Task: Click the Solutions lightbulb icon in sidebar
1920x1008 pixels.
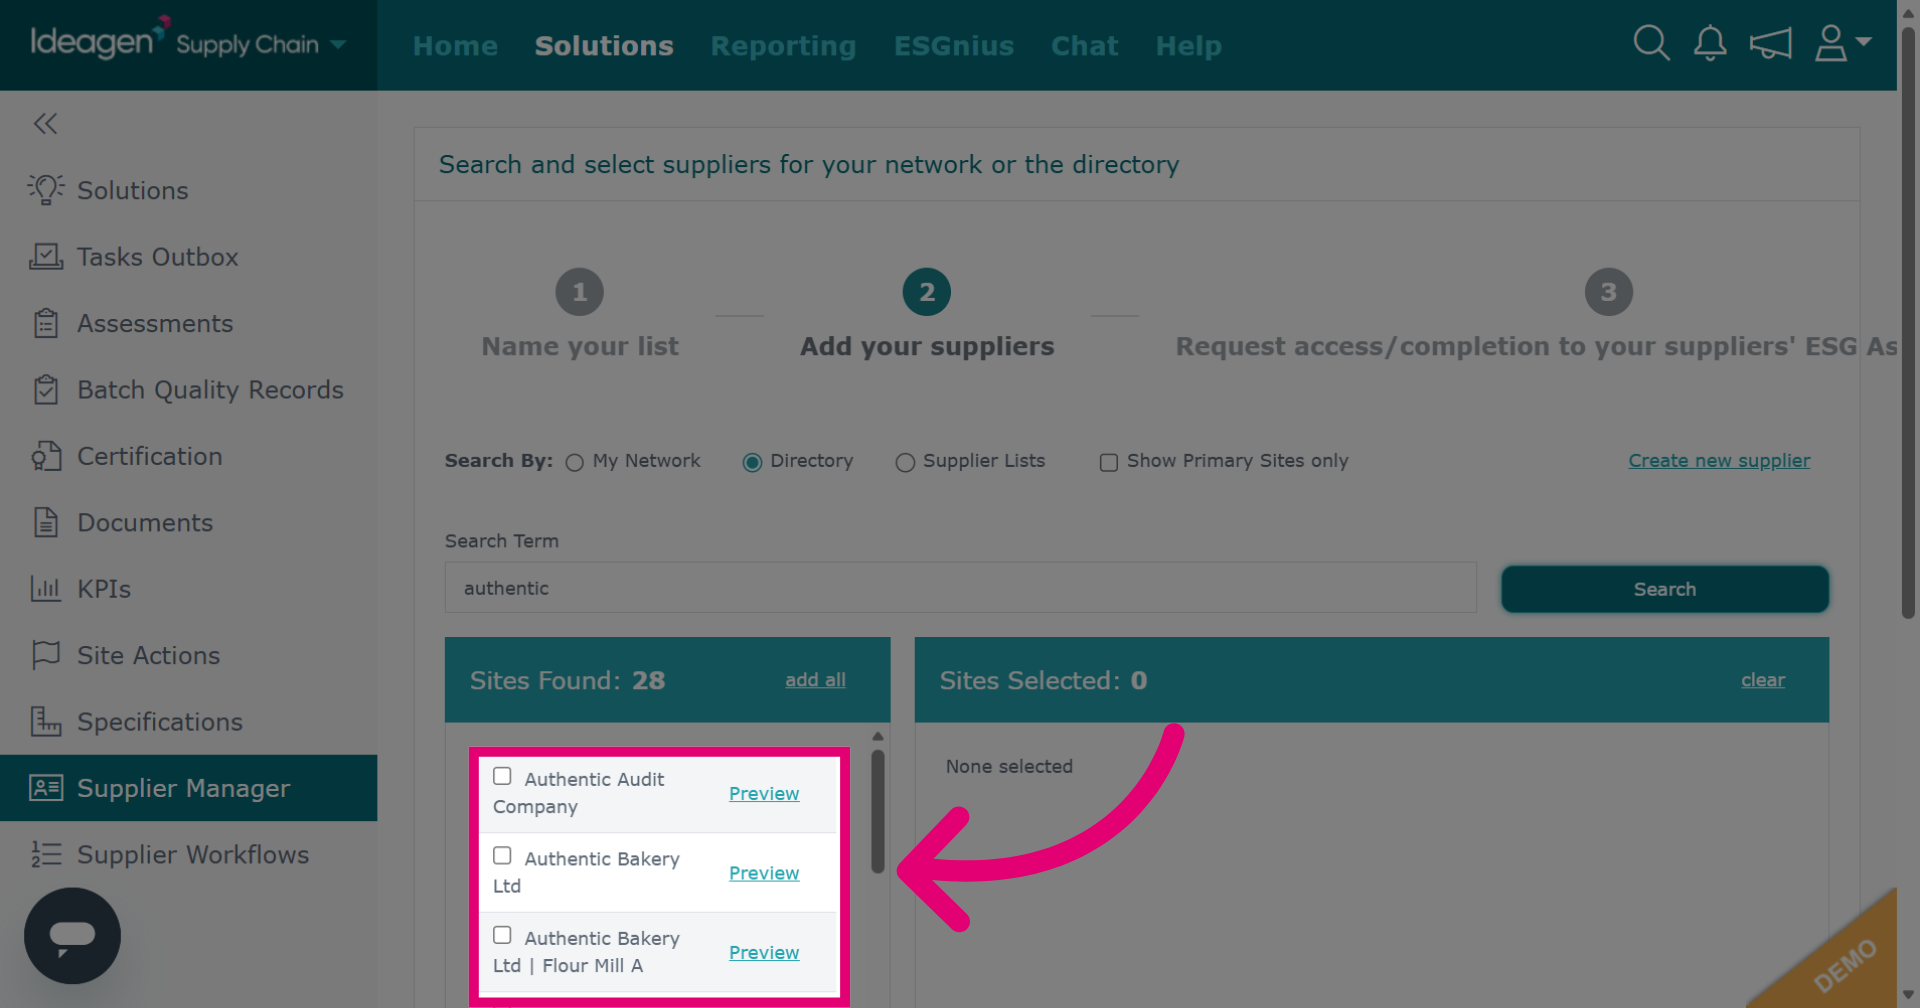Action: [45, 190]
